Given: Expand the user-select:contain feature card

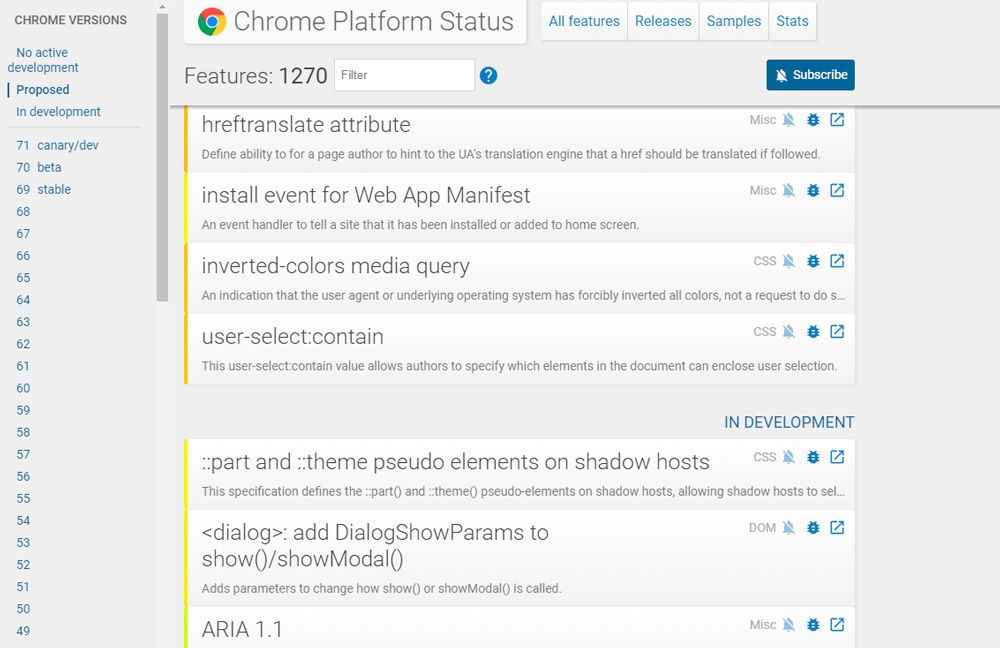Looking at the screenshot, I should (x=519, y=349).
